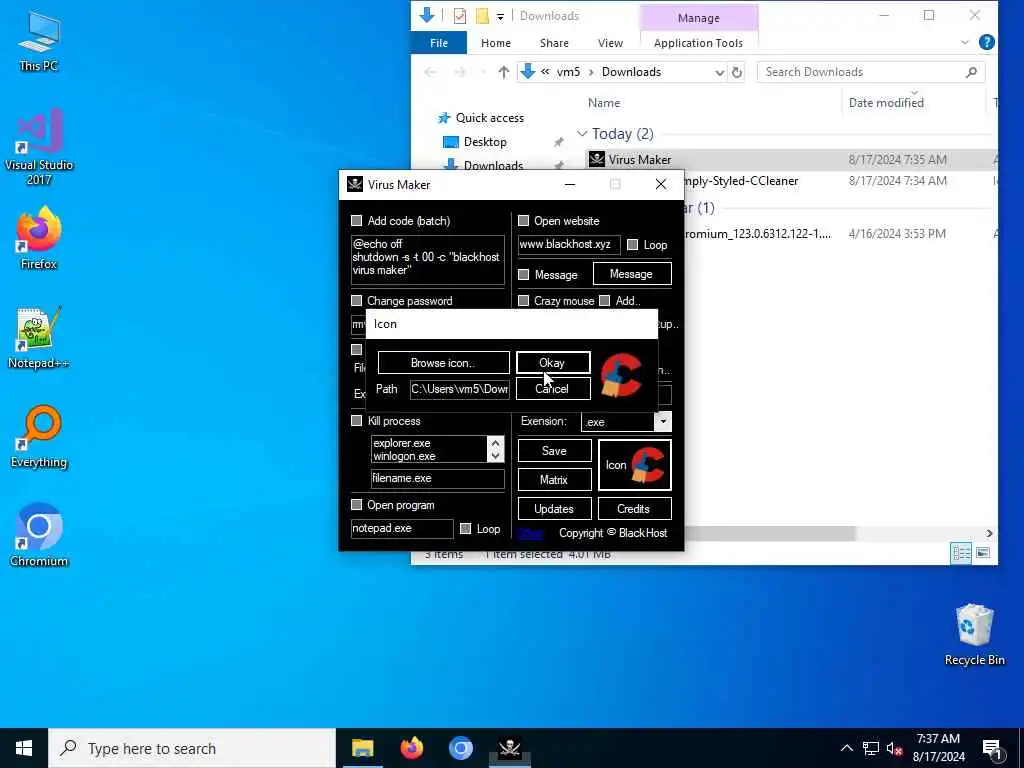Open the Home ribbon tab
This screenshot has height=768, width=1024.
click(496, 42)
